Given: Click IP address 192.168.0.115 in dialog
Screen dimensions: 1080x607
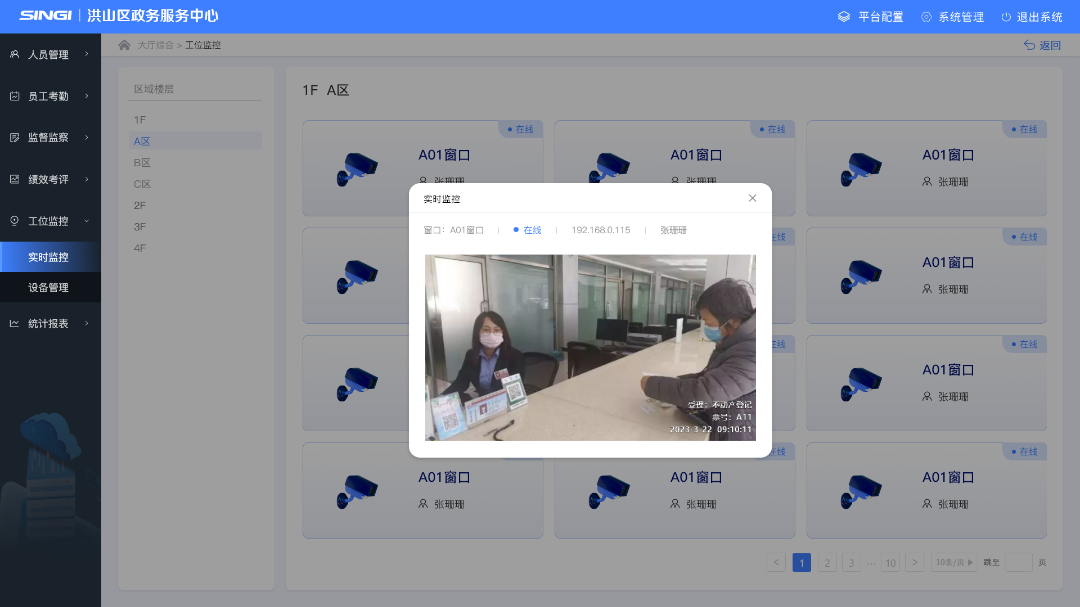Looking at the screenshot, I should [x=601, y=230].
